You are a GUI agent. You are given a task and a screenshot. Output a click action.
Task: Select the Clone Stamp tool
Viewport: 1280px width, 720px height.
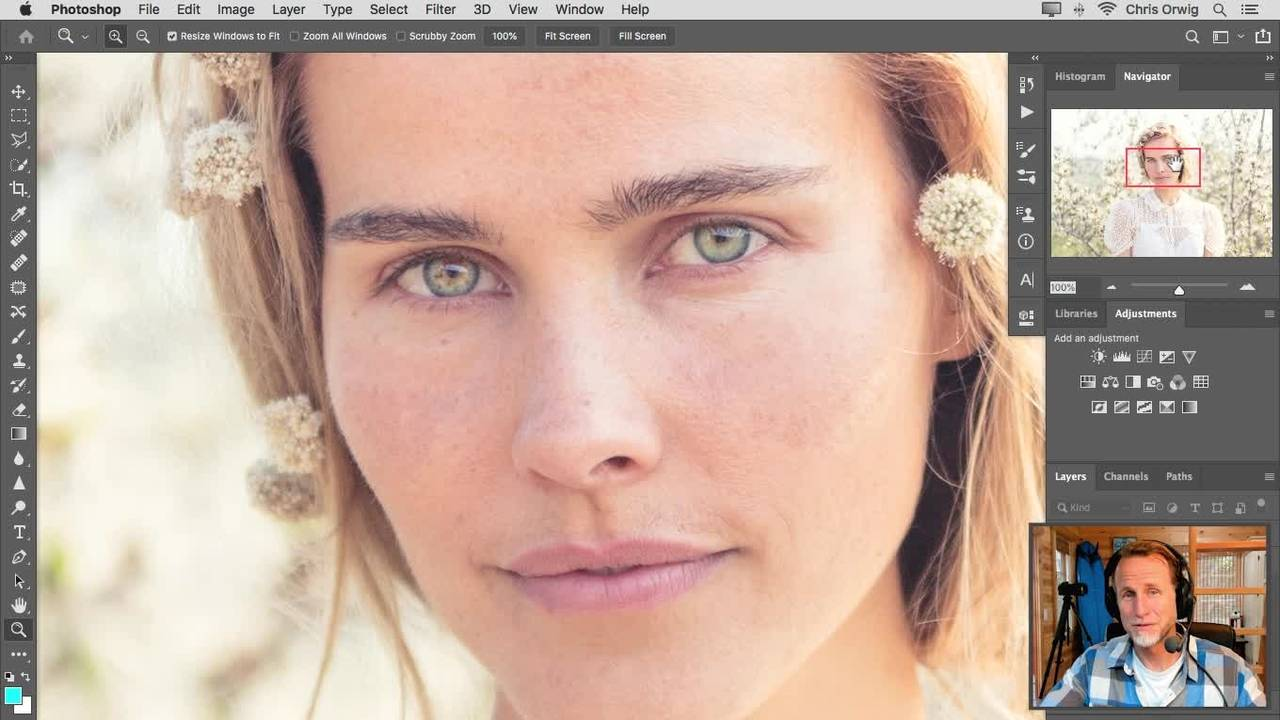pyautogui.click(x=19, y=360)
